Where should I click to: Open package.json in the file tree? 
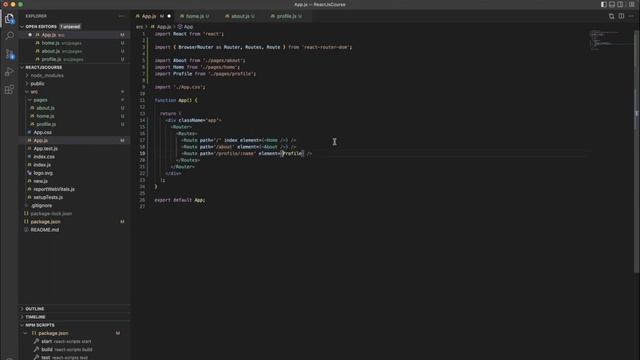tap(75, 222)
